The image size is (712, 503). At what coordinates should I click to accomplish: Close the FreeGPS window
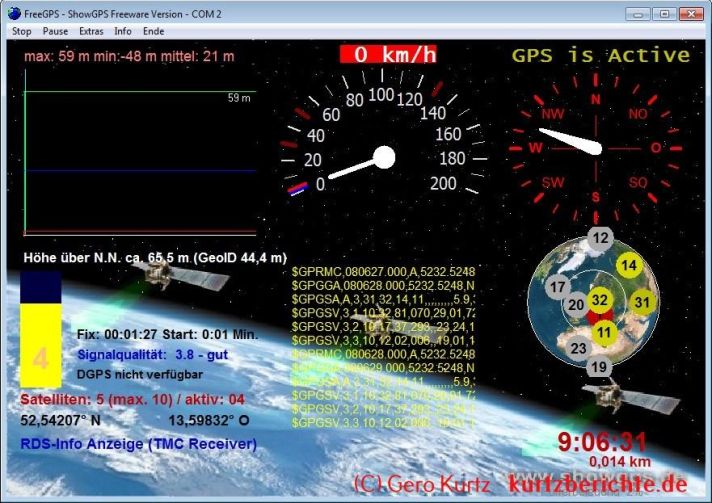(691, 14)
